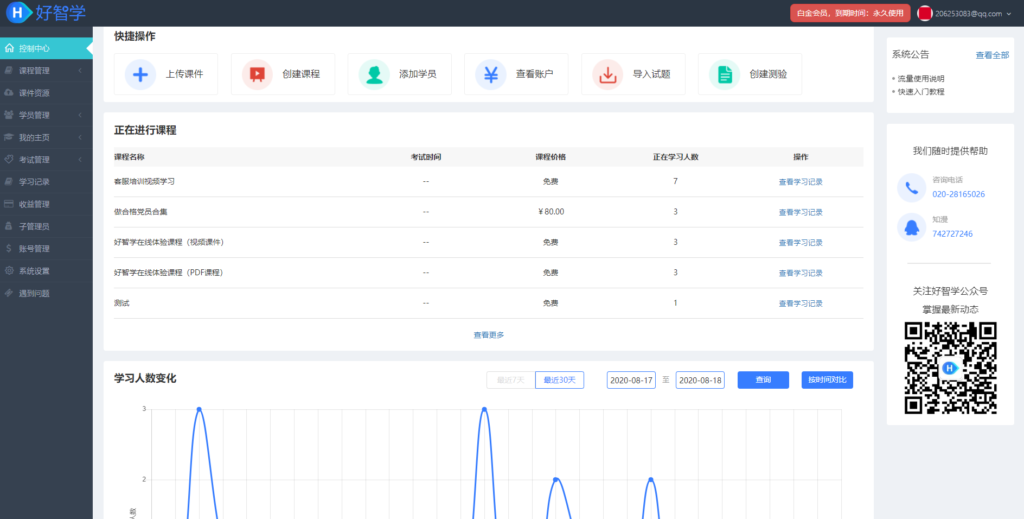Screen dimensions: 1024x519
Task: Click the phone number 020-28165026
Action: coord(959,195)
